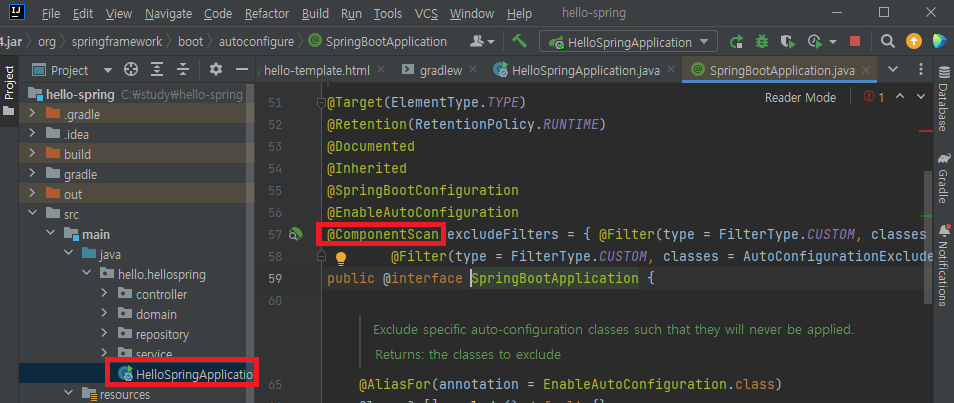The width and height of the screenshot is (954, 403).
Task: Expand the domain package
Action: pos(105,315)
